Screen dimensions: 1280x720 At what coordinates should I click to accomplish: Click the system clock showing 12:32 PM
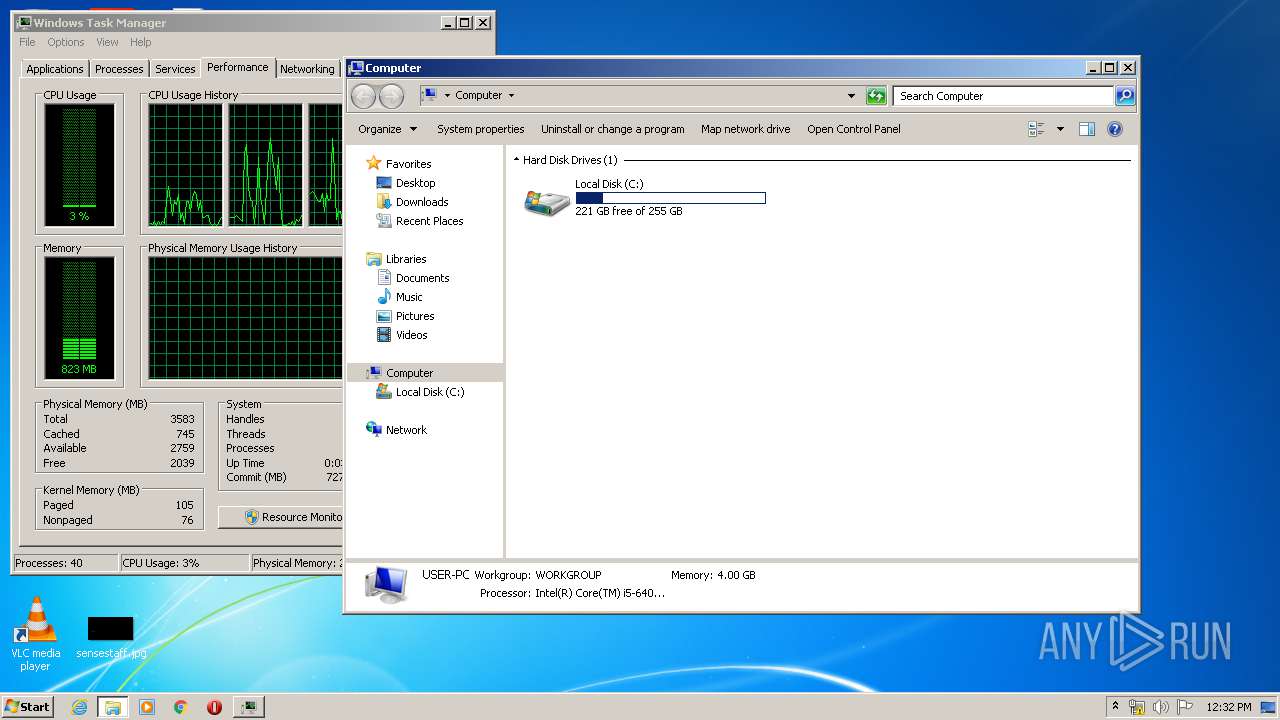point(1229,707)
